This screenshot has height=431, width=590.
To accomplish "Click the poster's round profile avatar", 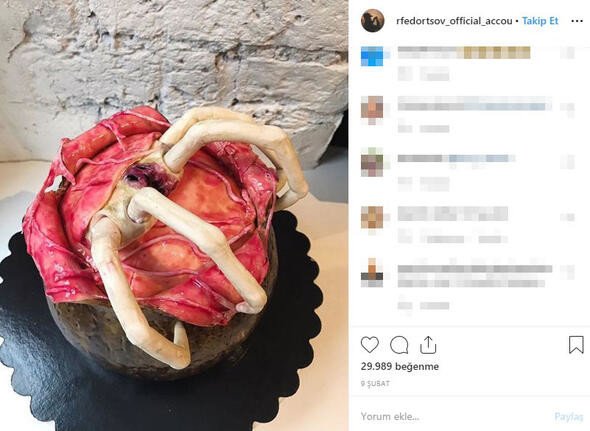I will (373, 21).
